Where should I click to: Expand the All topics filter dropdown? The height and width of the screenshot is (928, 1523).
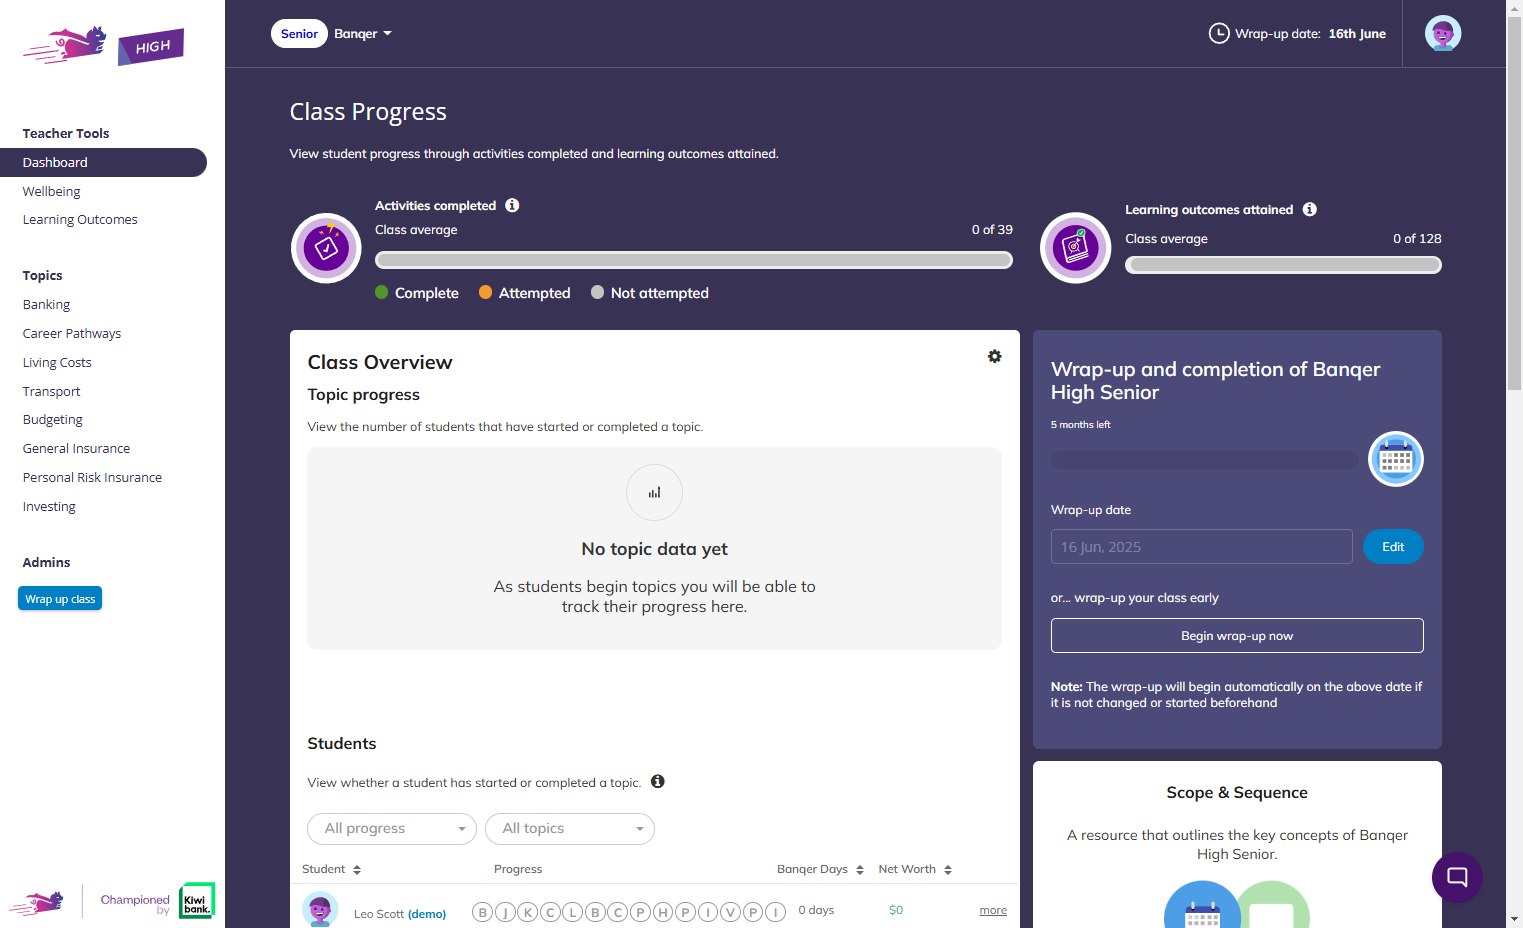click(570, 829)
